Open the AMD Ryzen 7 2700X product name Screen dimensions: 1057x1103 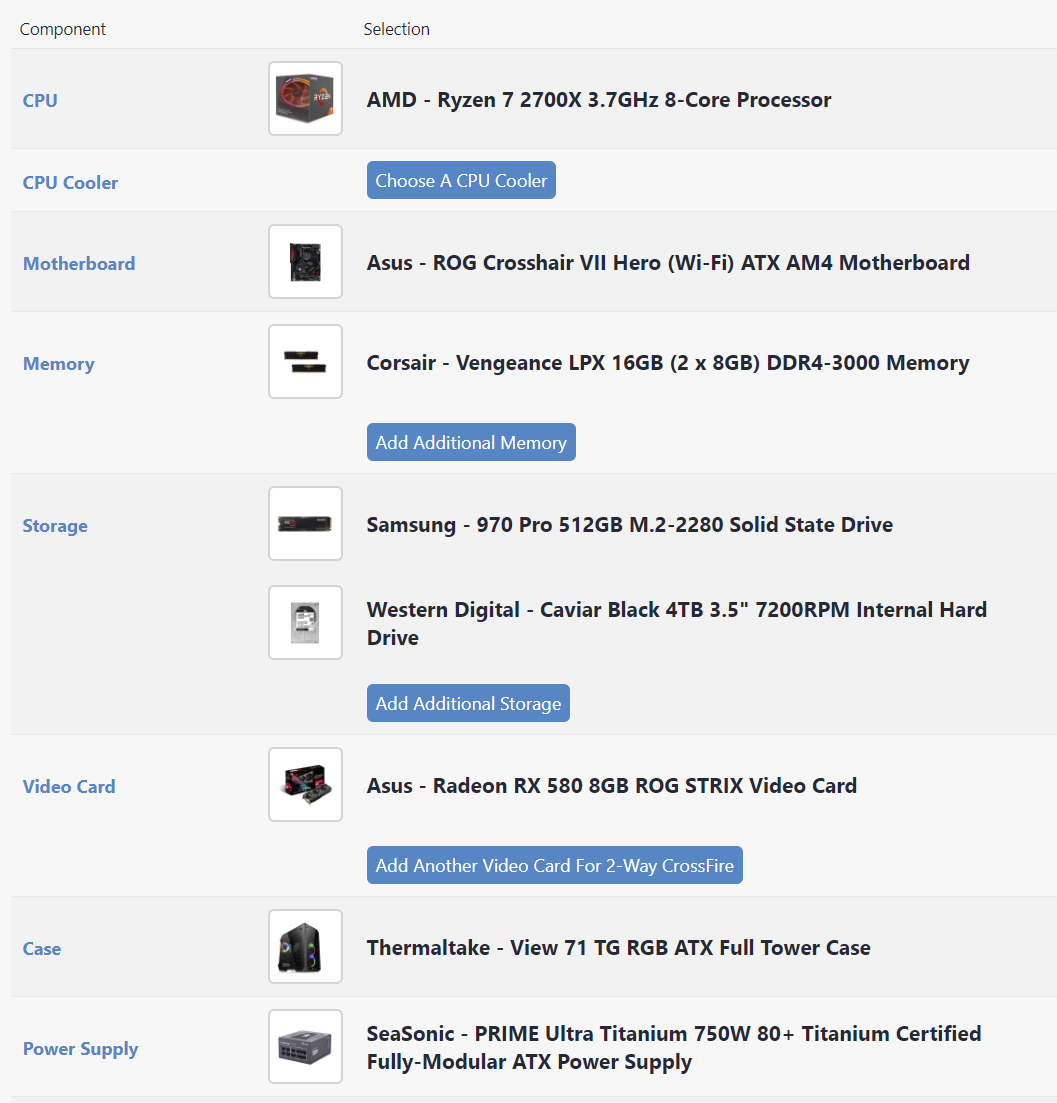pos(599,100)
